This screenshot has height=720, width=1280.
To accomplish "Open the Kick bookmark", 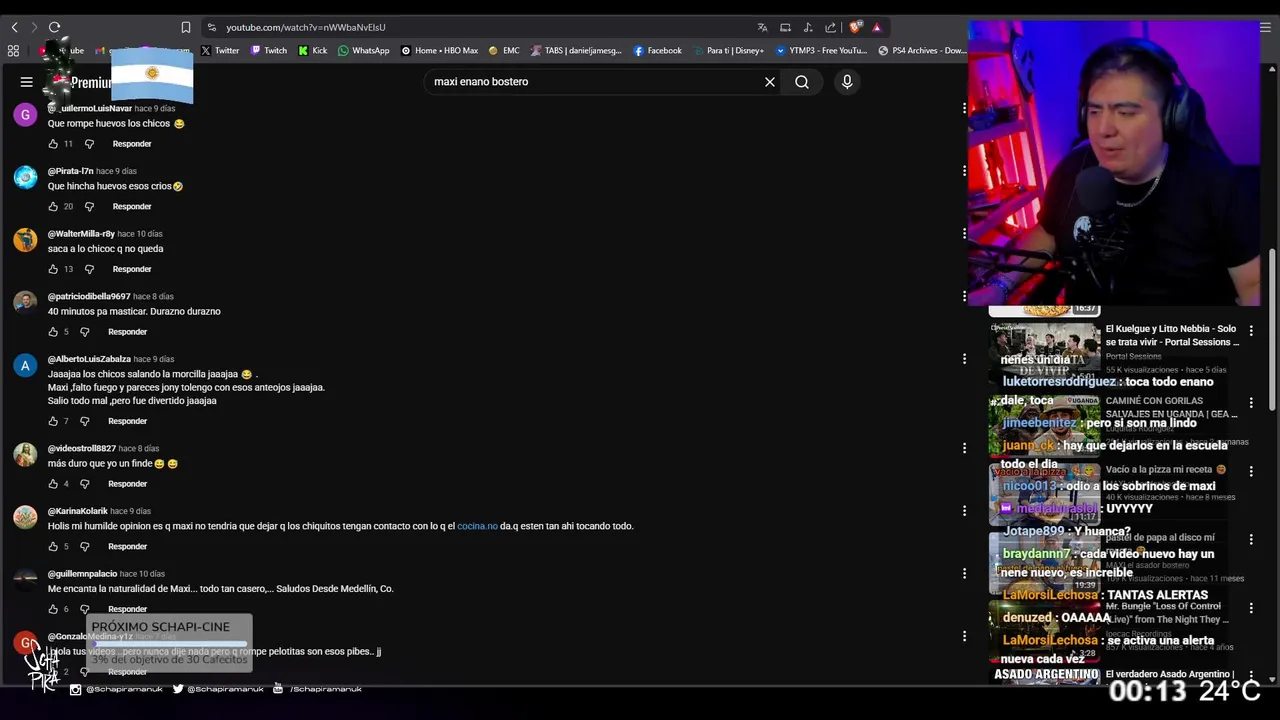I will tap(313, 50).
